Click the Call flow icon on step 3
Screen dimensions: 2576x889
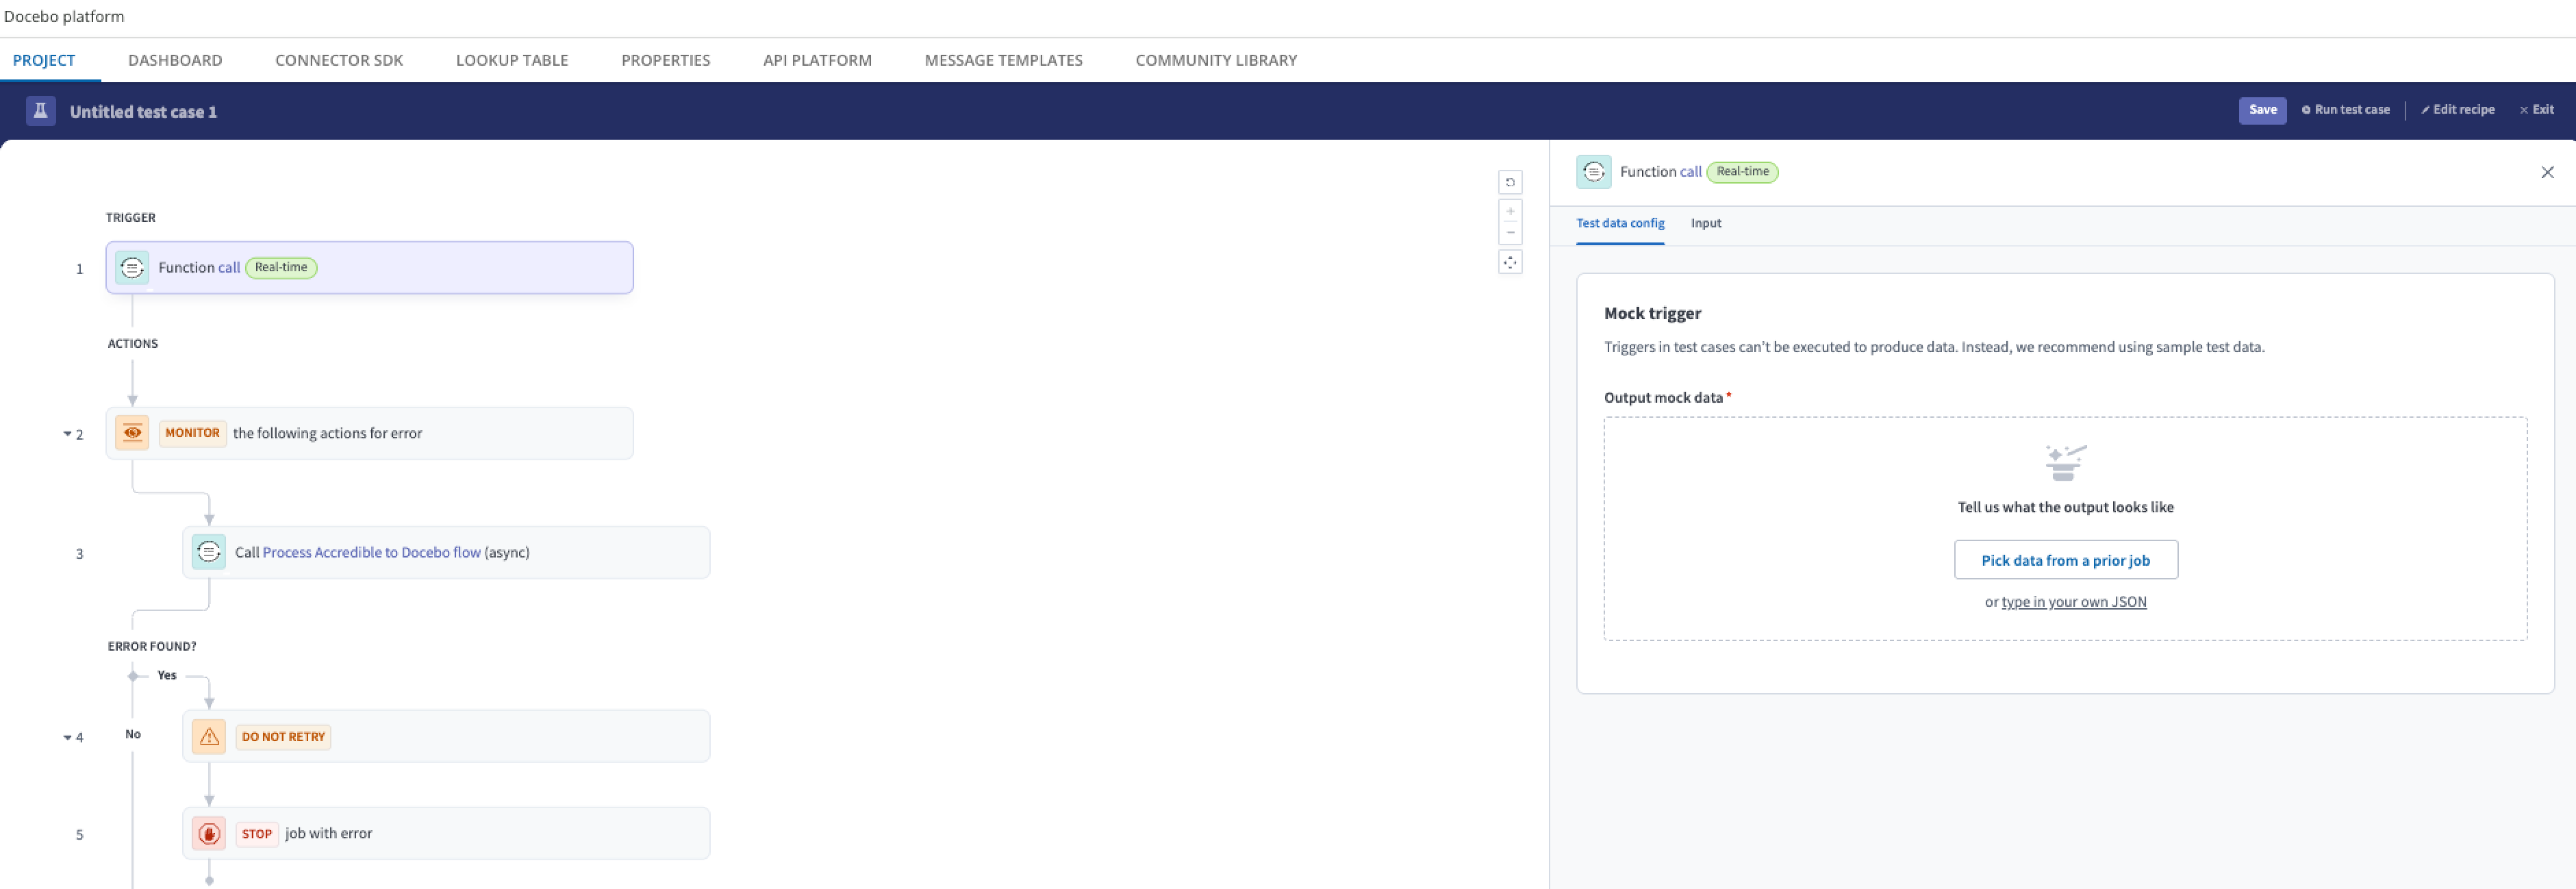209,551
